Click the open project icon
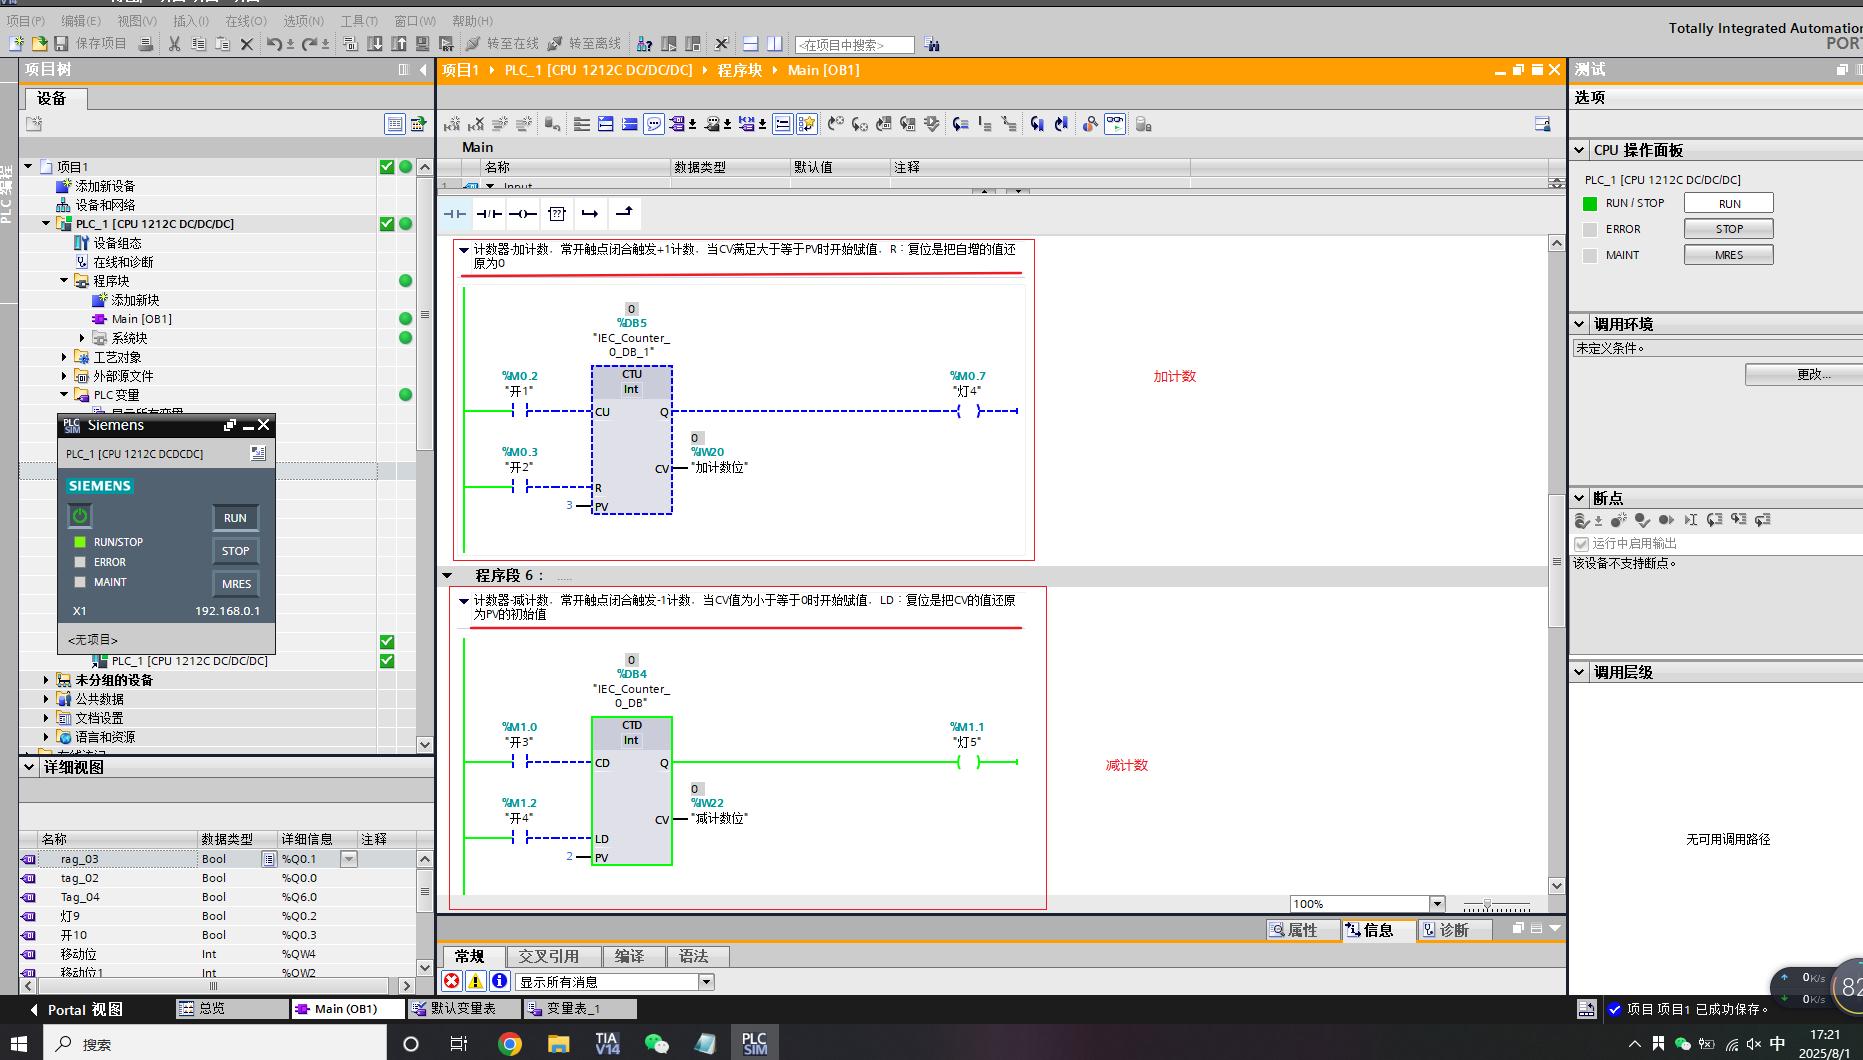 pyautogui.click(x=39, y=44)
